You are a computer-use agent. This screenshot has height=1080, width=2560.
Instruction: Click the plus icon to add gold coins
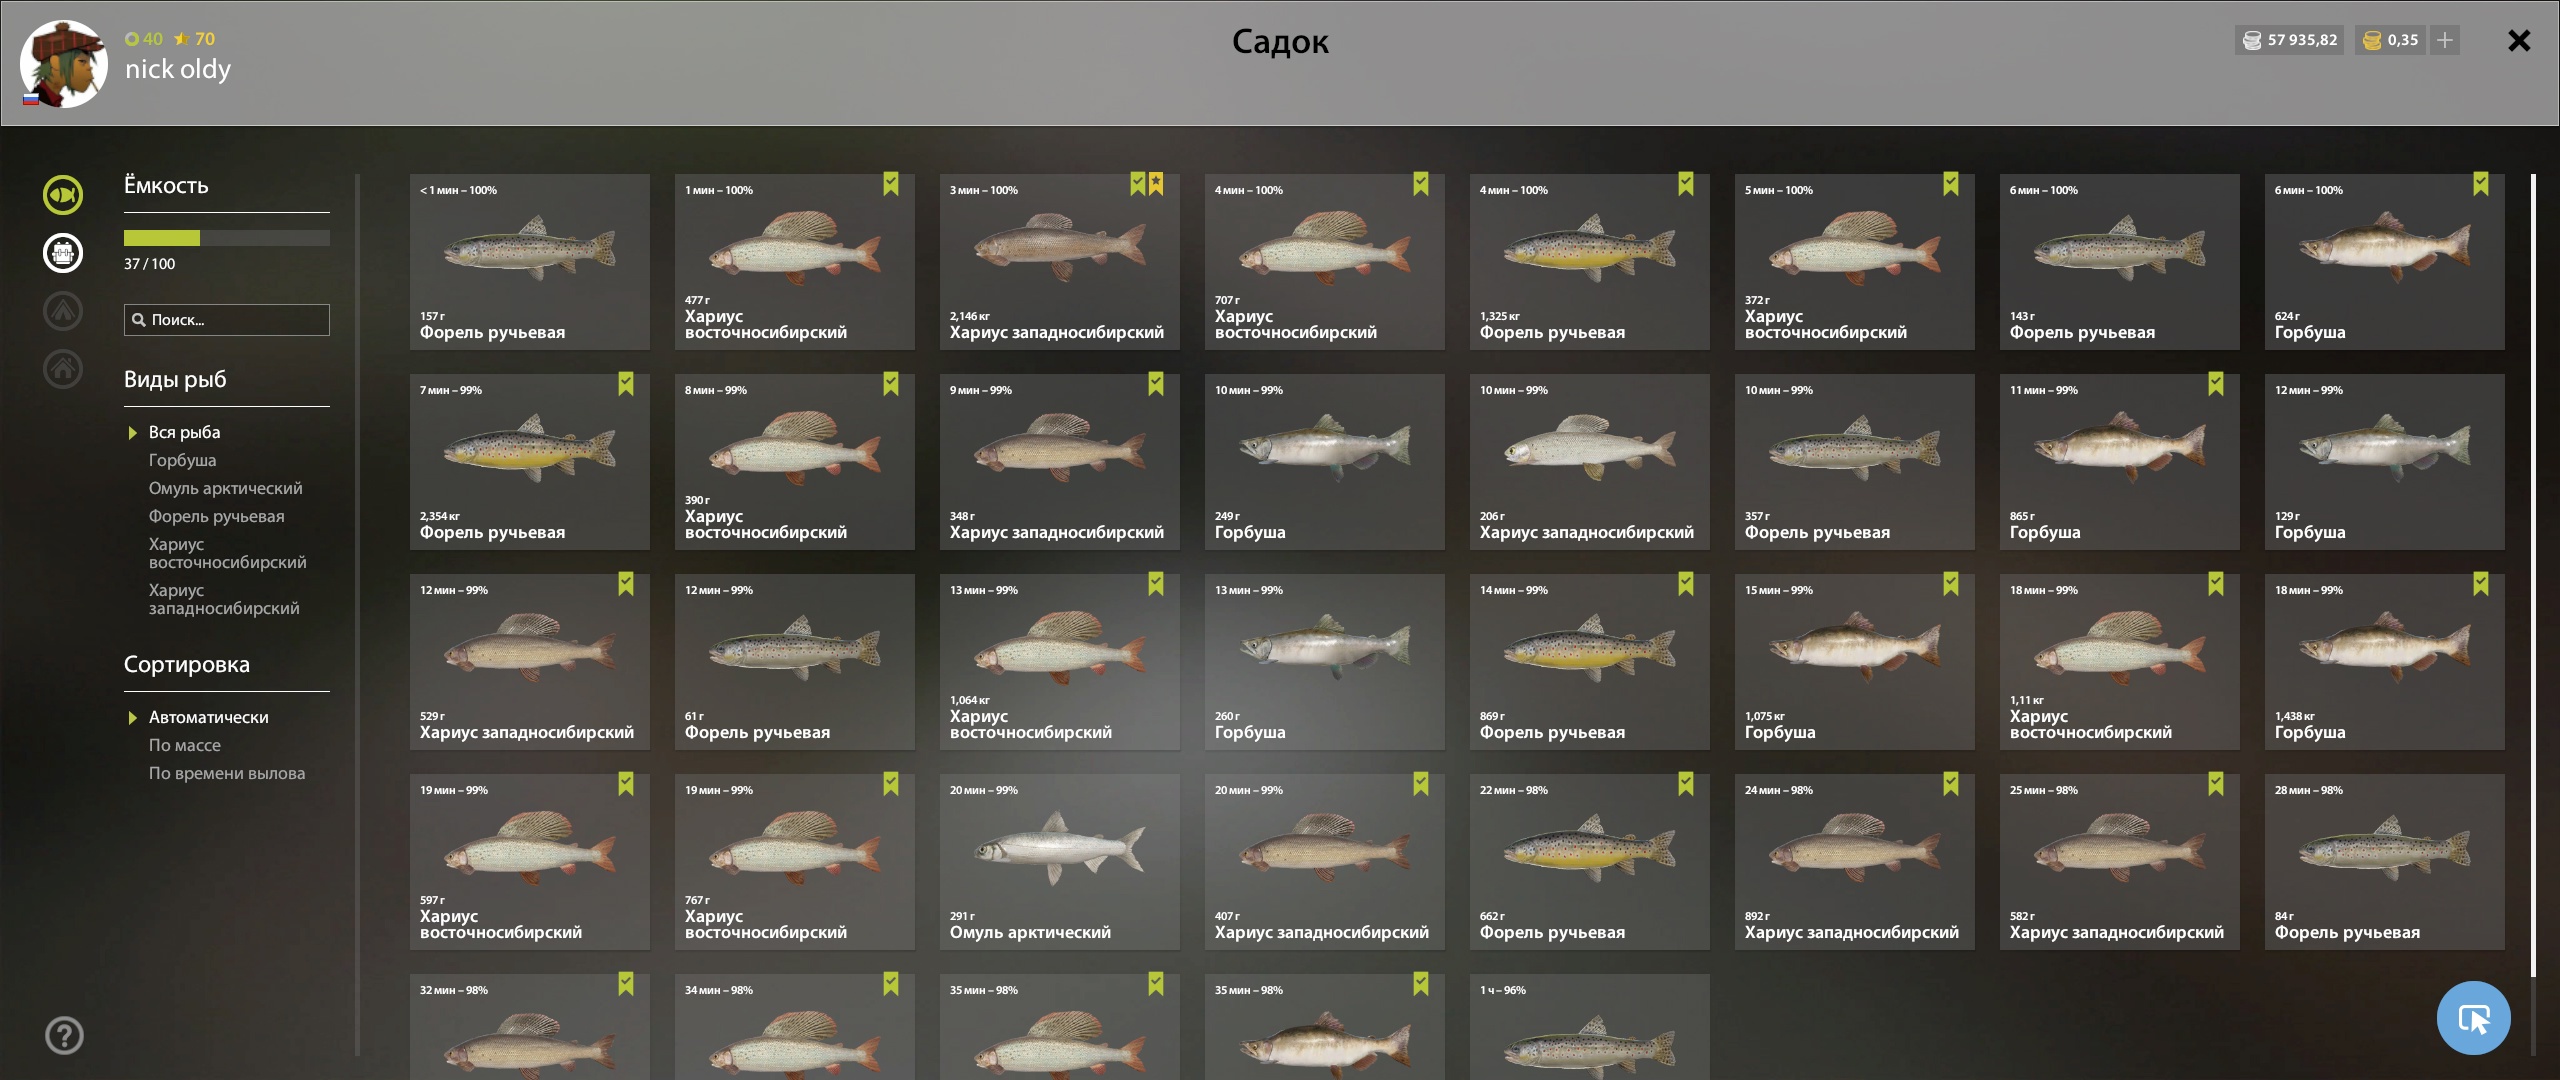click(2445, 40)
